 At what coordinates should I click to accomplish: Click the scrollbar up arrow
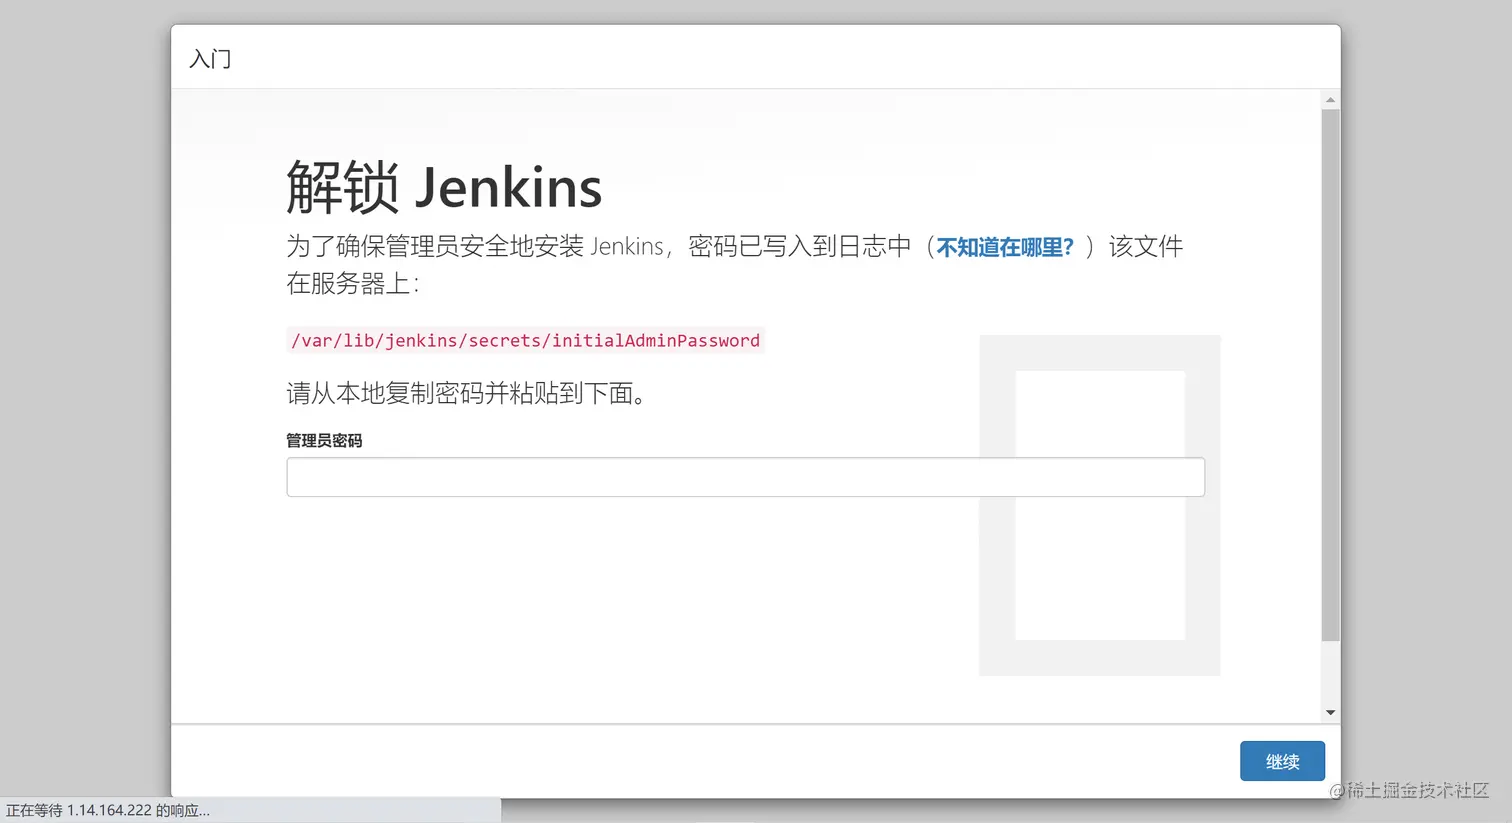(x=1330, y=100)
